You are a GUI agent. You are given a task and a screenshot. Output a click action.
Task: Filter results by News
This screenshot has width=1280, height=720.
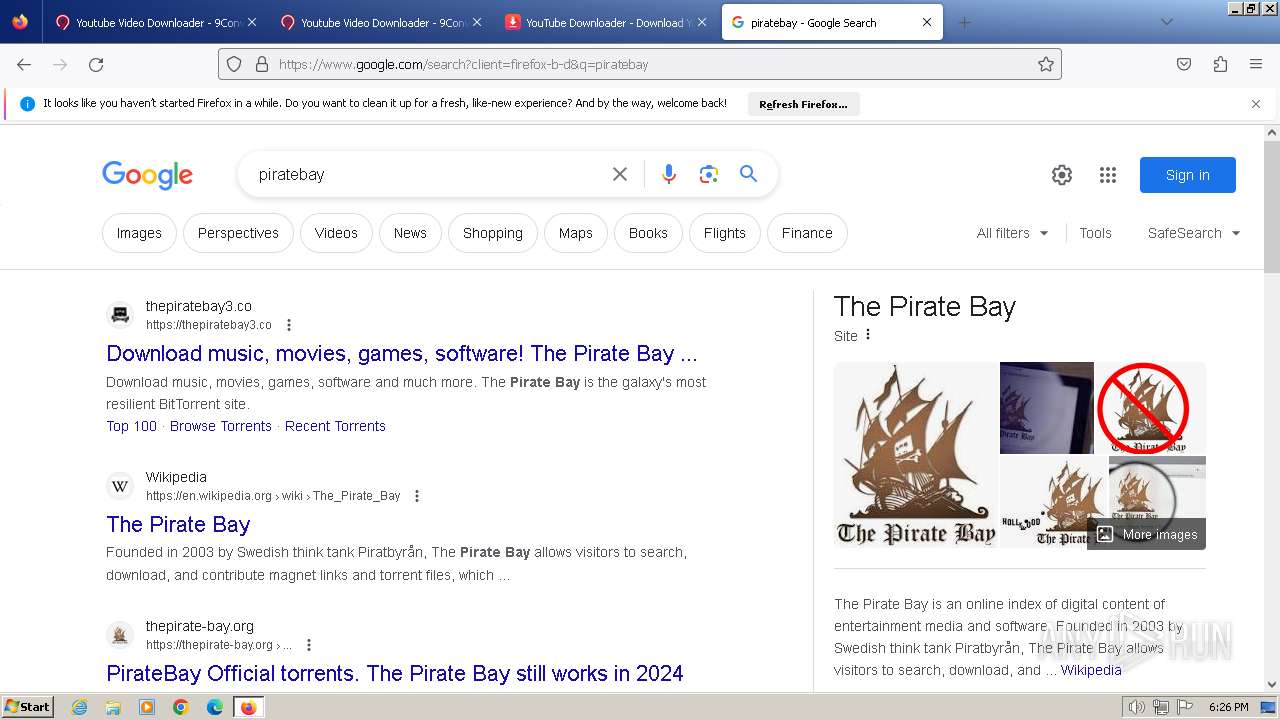[x=410, y=233]
